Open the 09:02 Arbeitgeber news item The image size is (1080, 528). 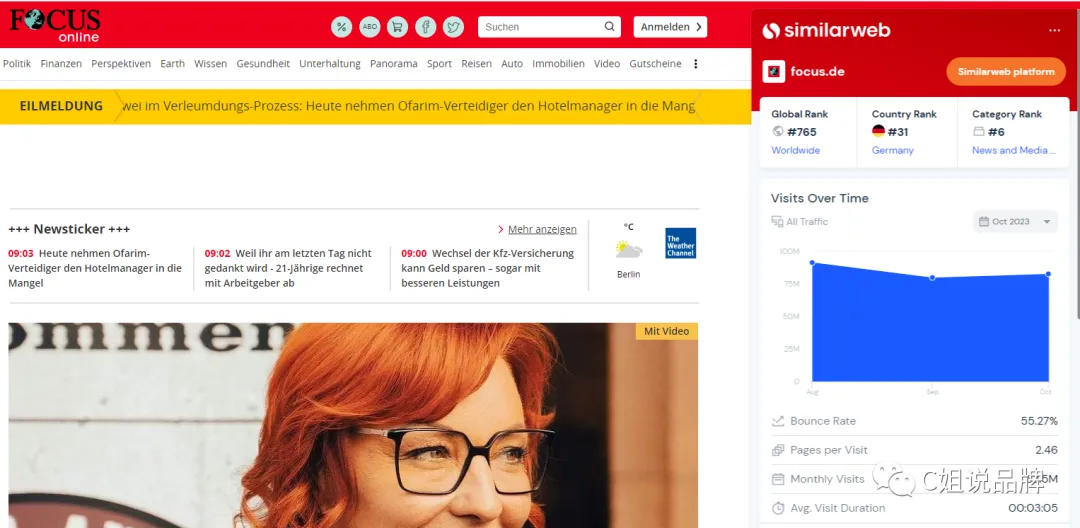288,268
